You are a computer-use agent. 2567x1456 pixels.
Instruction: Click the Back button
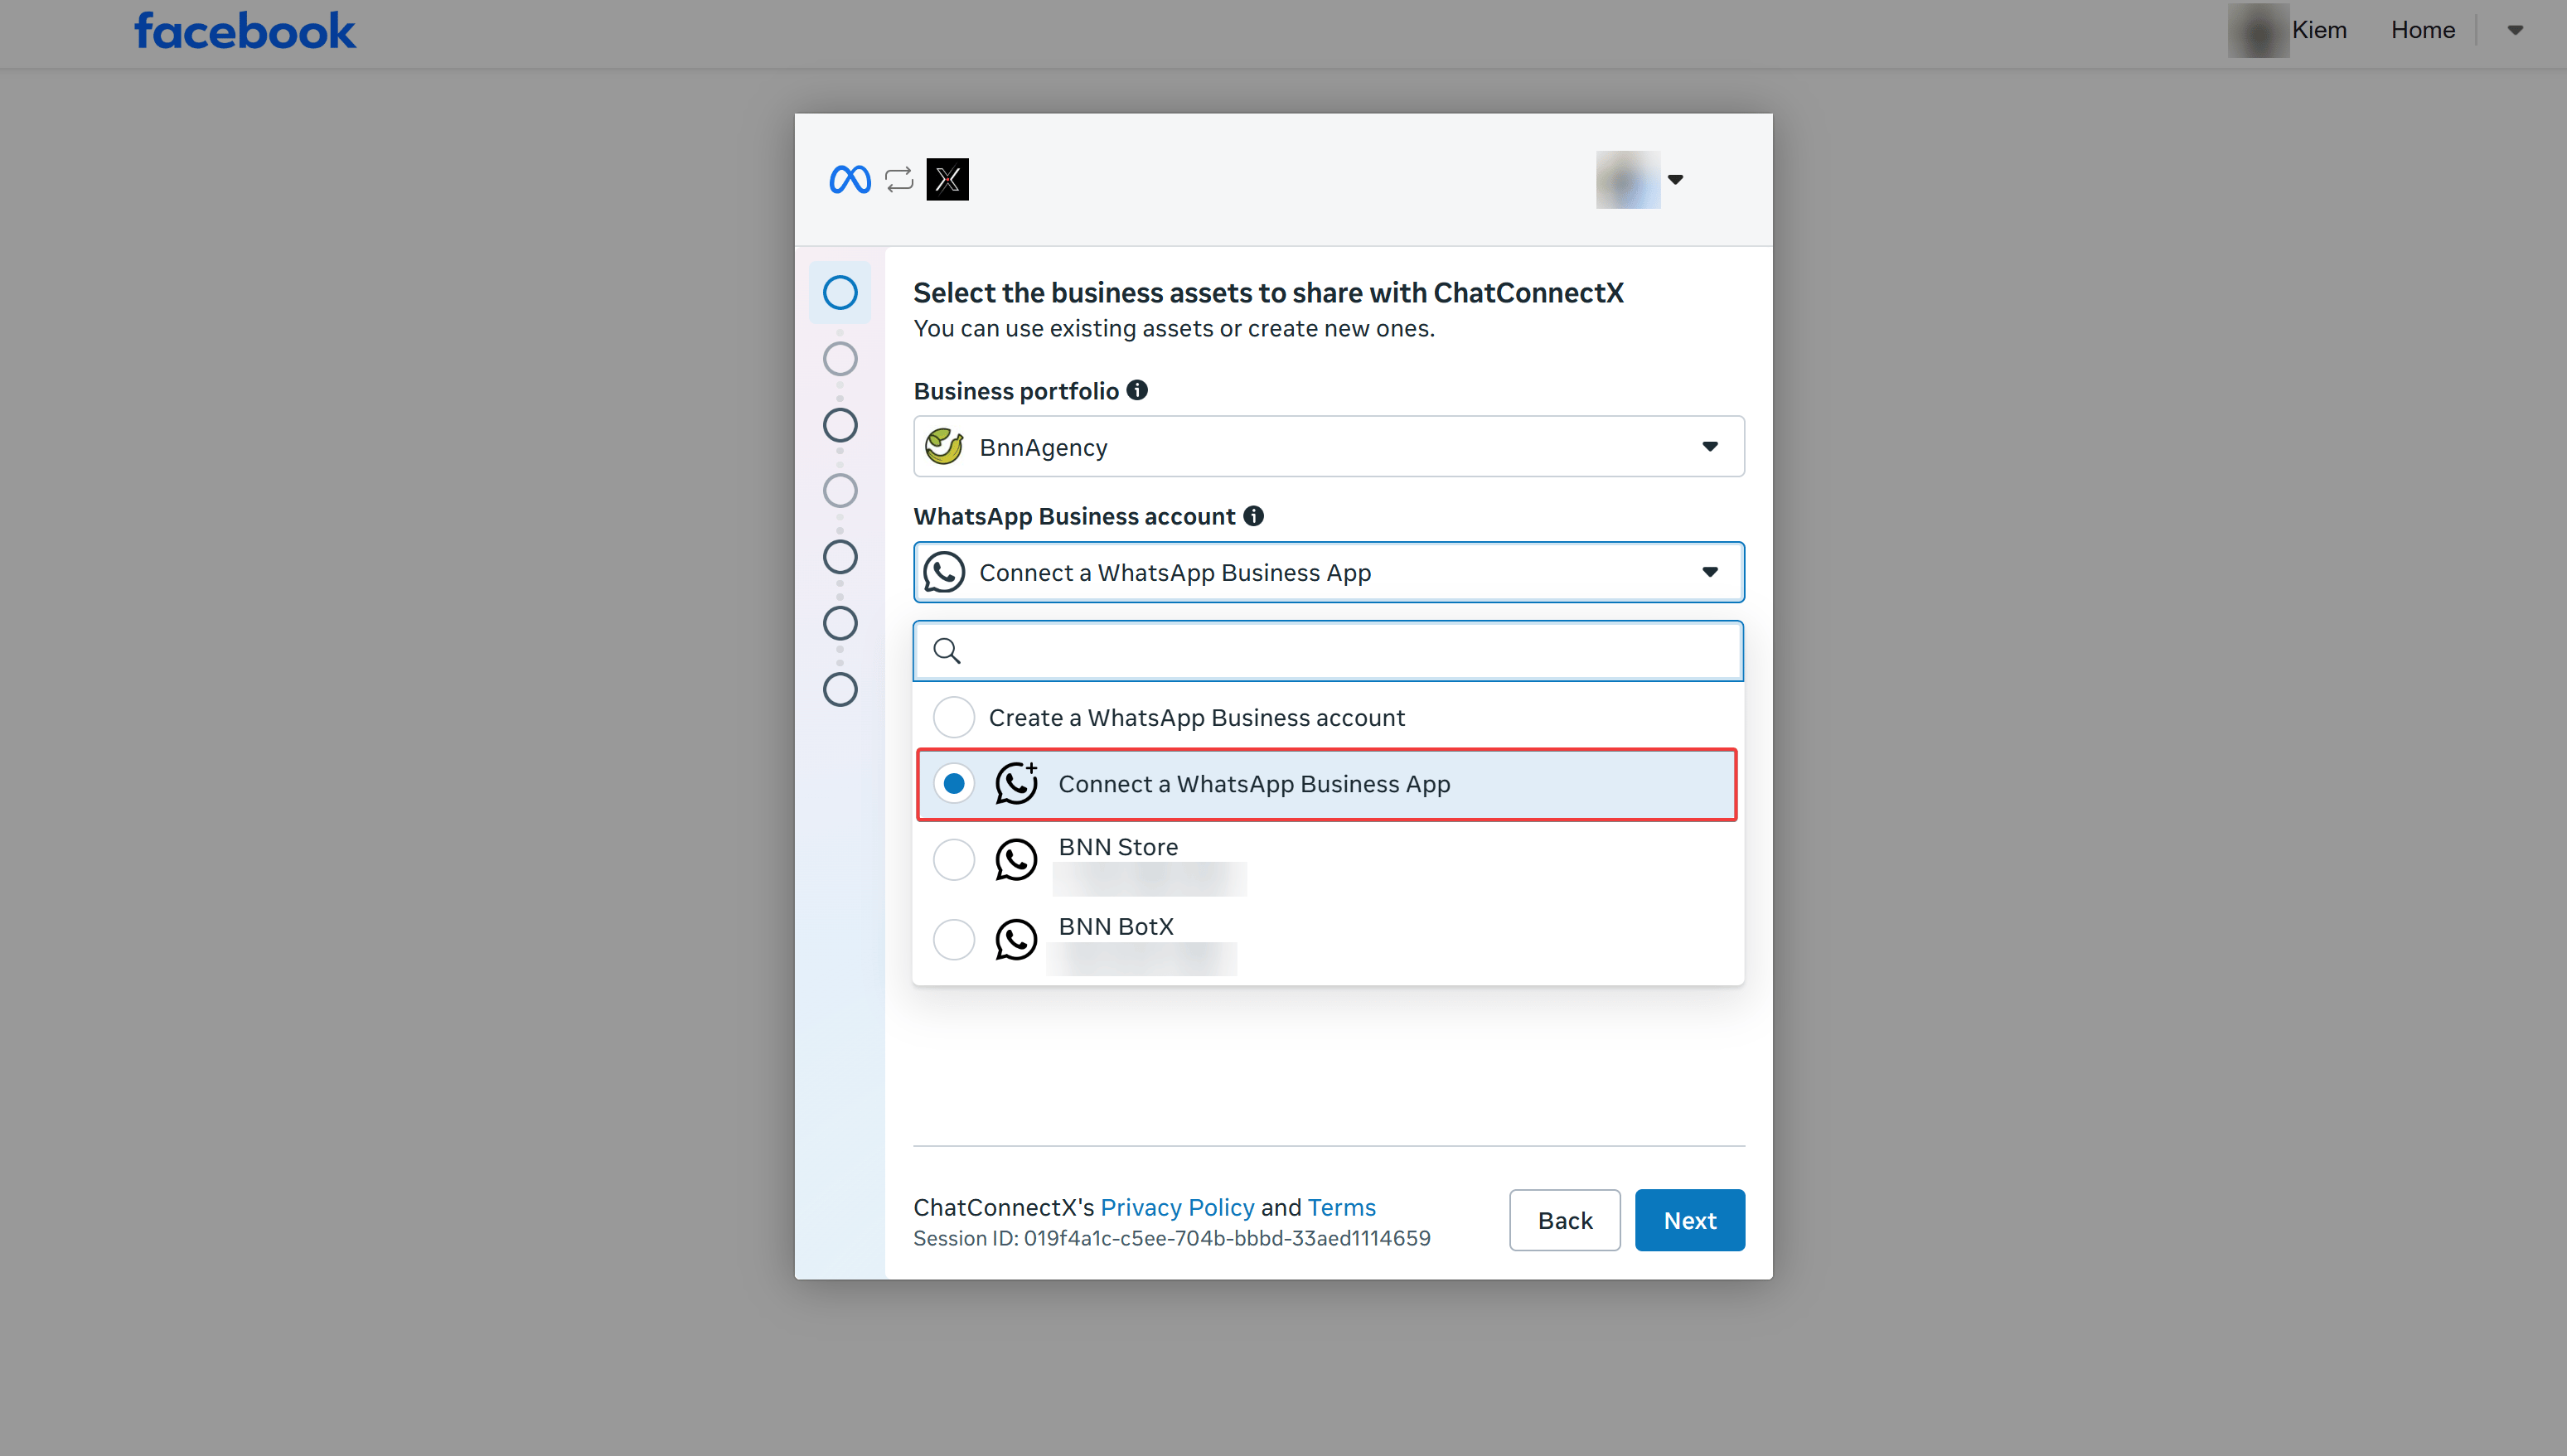(x=1565, y=1220)
